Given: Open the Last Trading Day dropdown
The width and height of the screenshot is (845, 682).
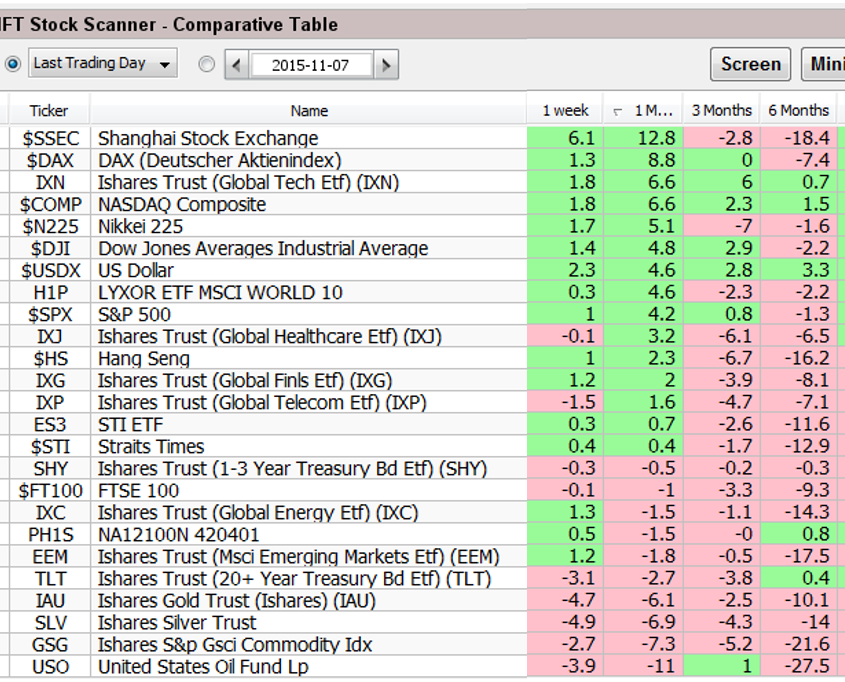Looking at the screenshot, I should pos(103,64).
